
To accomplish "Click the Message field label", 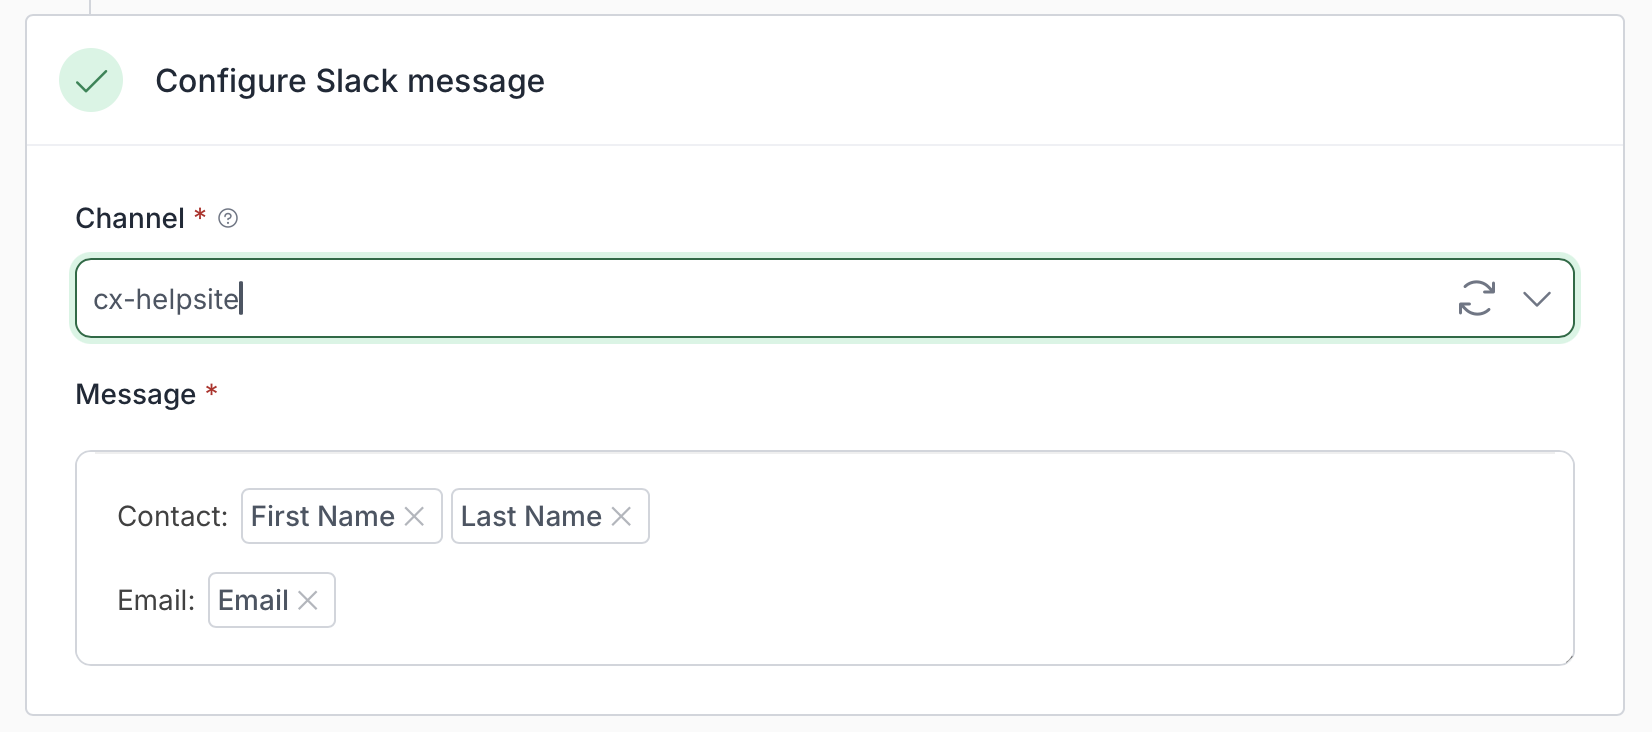I will point(136,394).
